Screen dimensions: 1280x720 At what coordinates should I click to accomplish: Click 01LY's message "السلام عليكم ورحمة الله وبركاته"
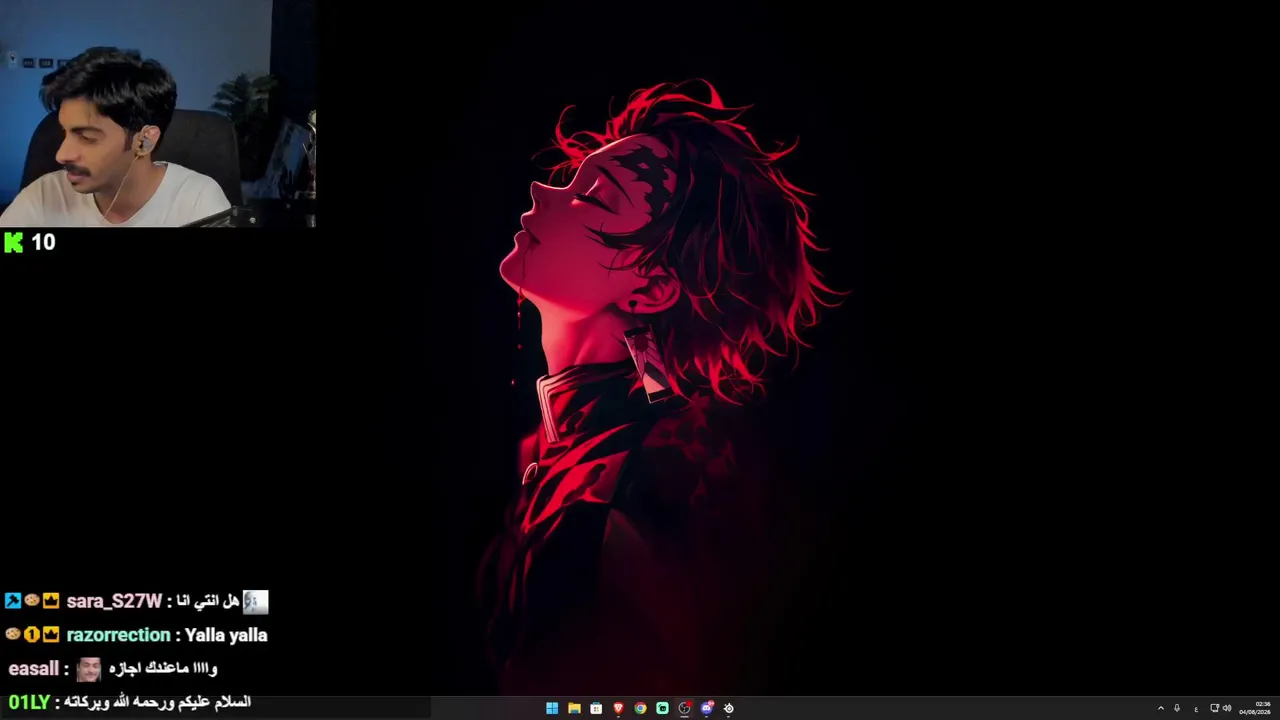158,702
